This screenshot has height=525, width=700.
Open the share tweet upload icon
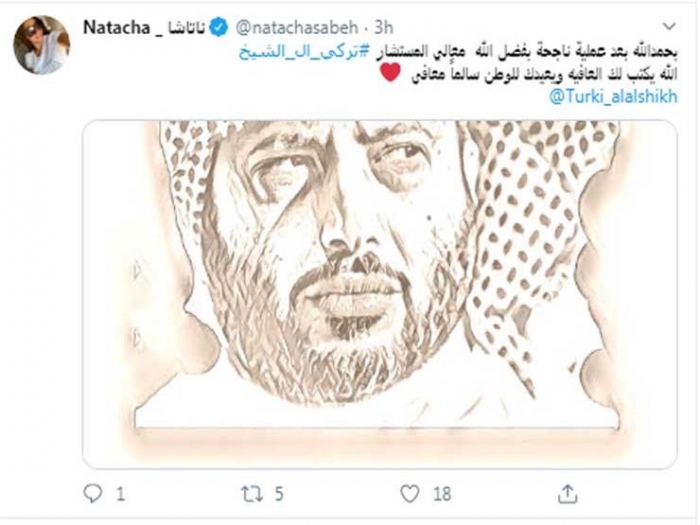[x=567, y=494]
